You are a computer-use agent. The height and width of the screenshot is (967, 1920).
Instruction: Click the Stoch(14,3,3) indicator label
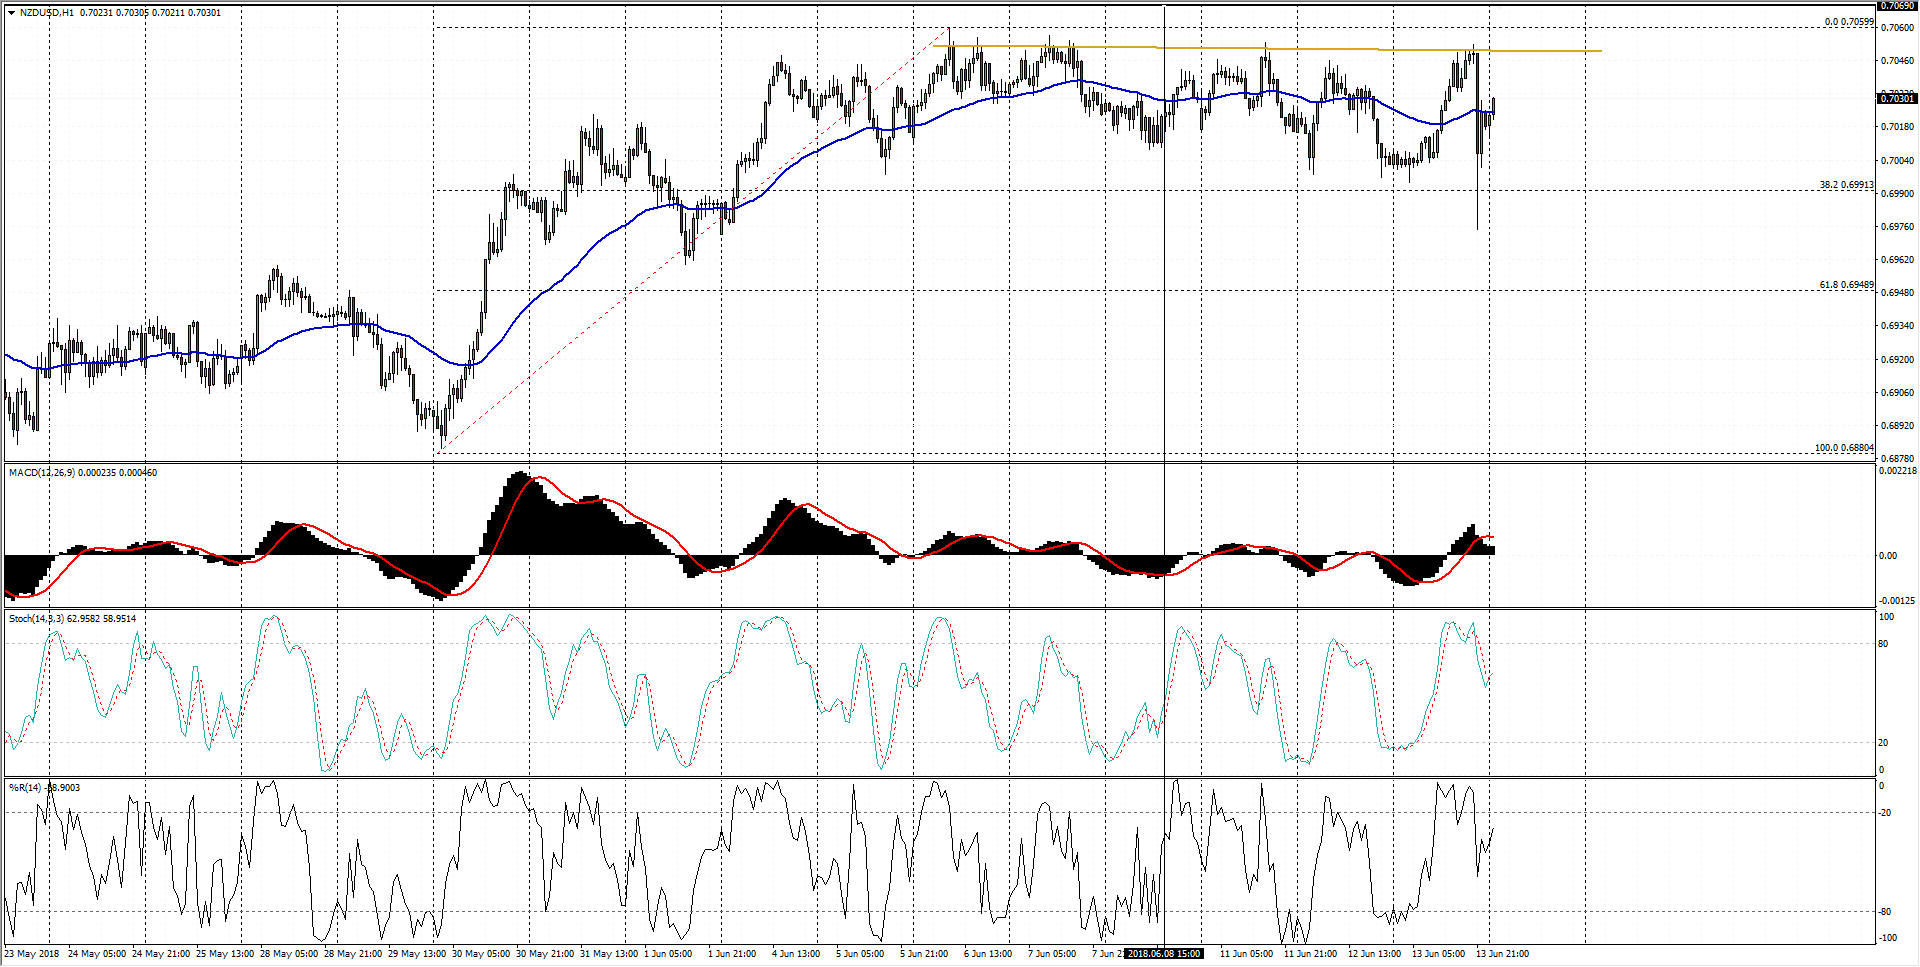pyautogui.click(x=36, y=619)
